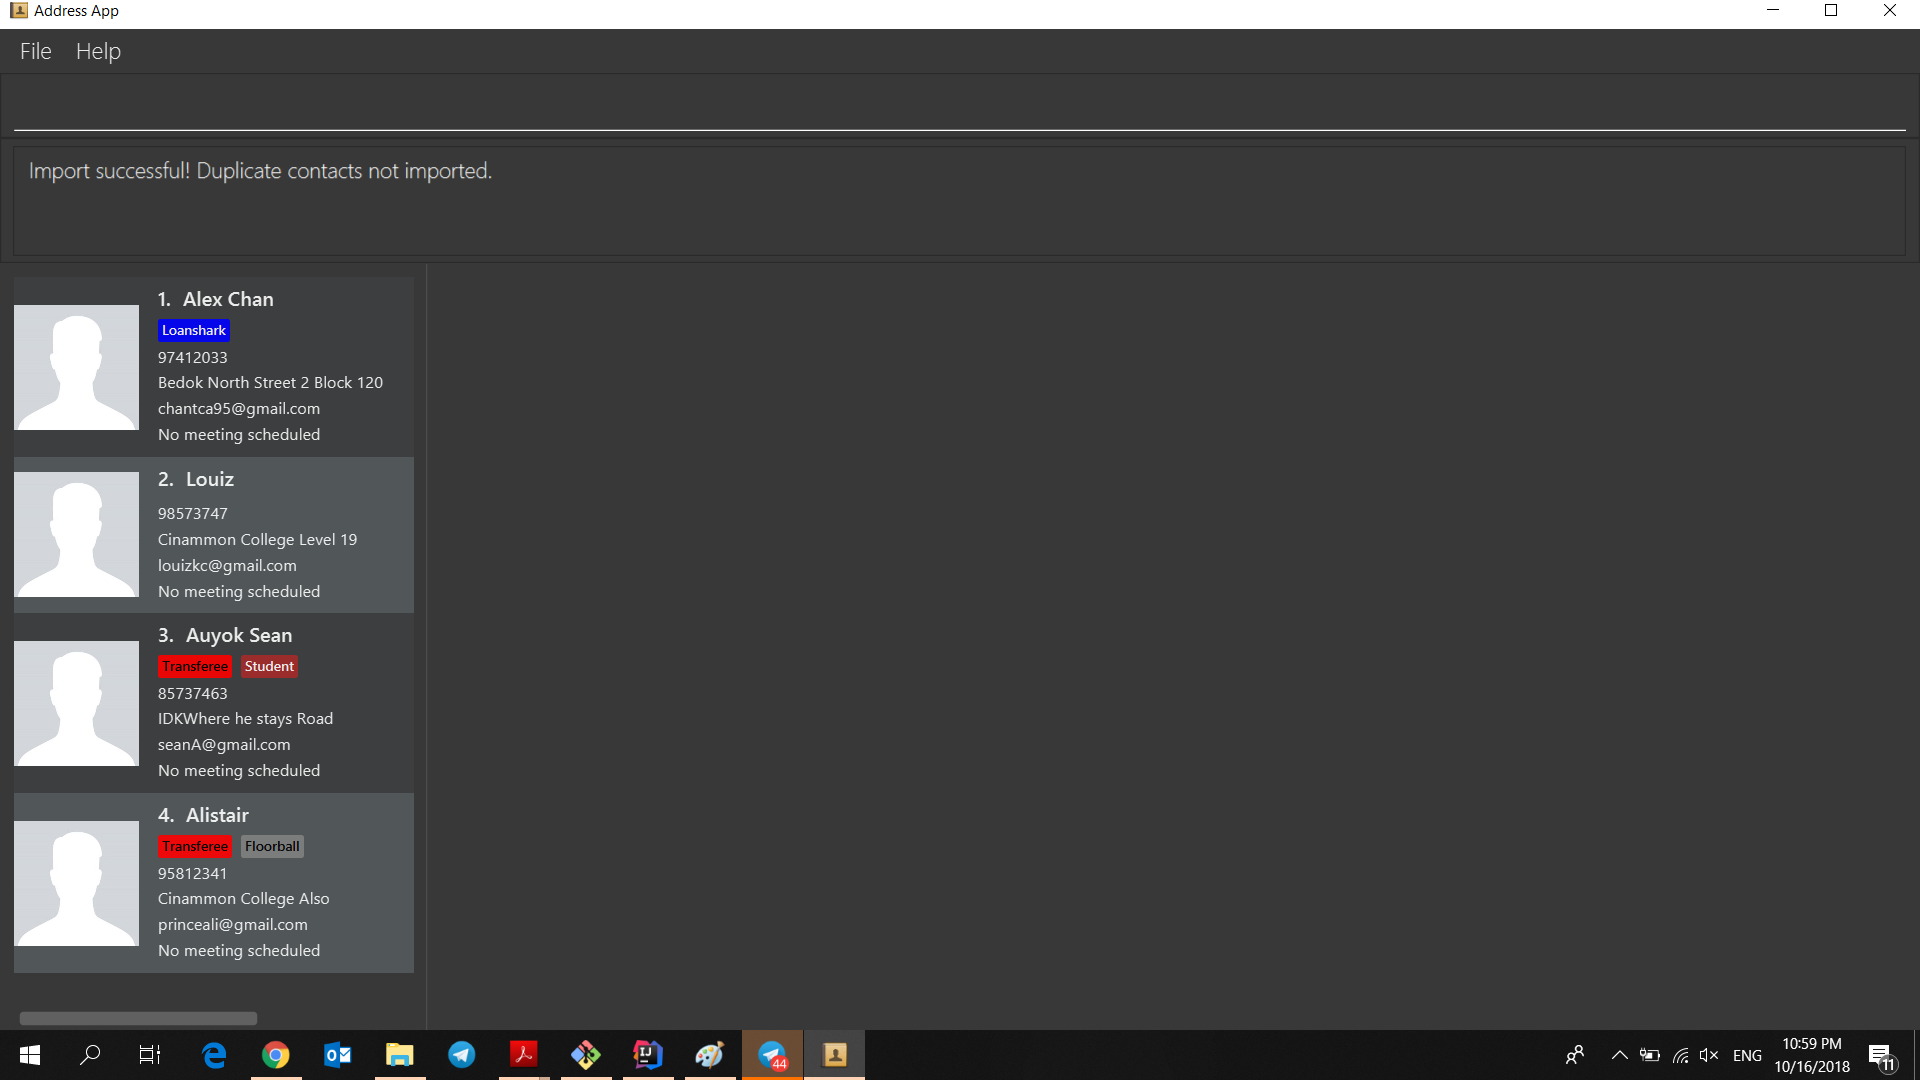
Task: Open Adobe Acrobat from taskbar
Action: 524,1056
